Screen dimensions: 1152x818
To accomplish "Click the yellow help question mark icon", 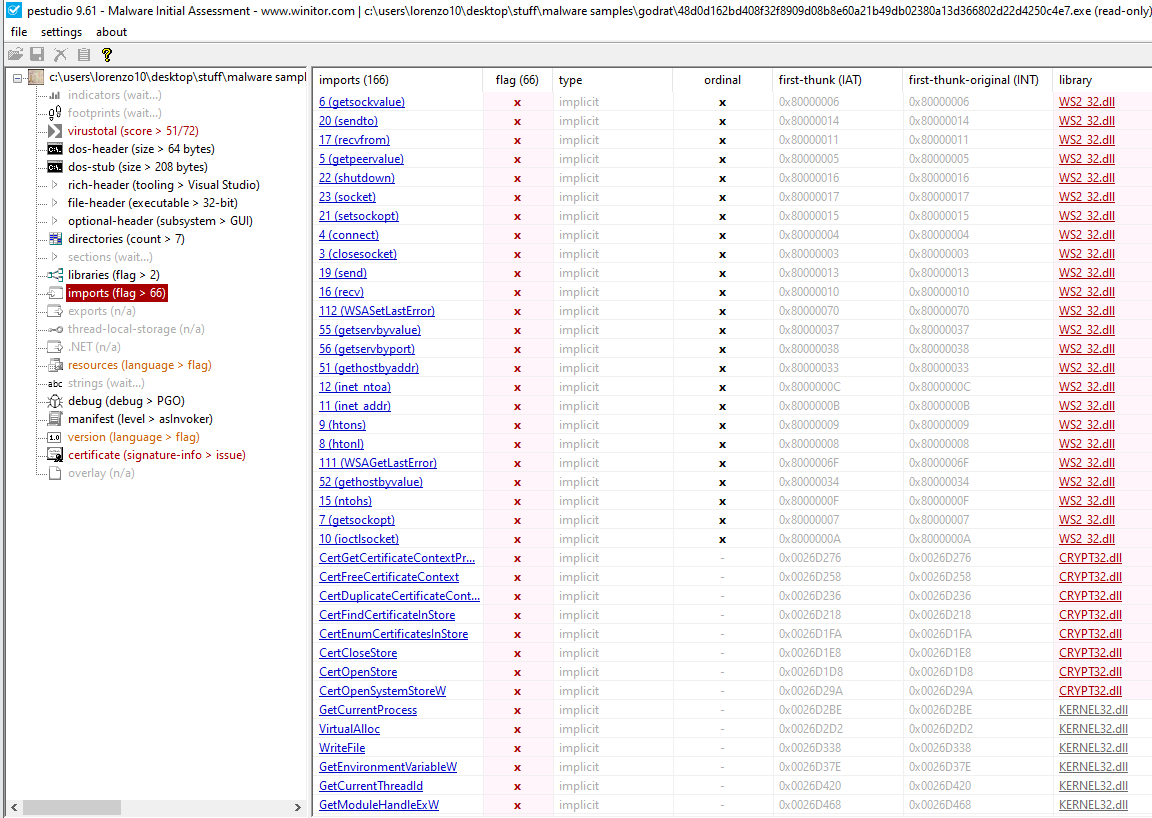I will tap(107, 54).
